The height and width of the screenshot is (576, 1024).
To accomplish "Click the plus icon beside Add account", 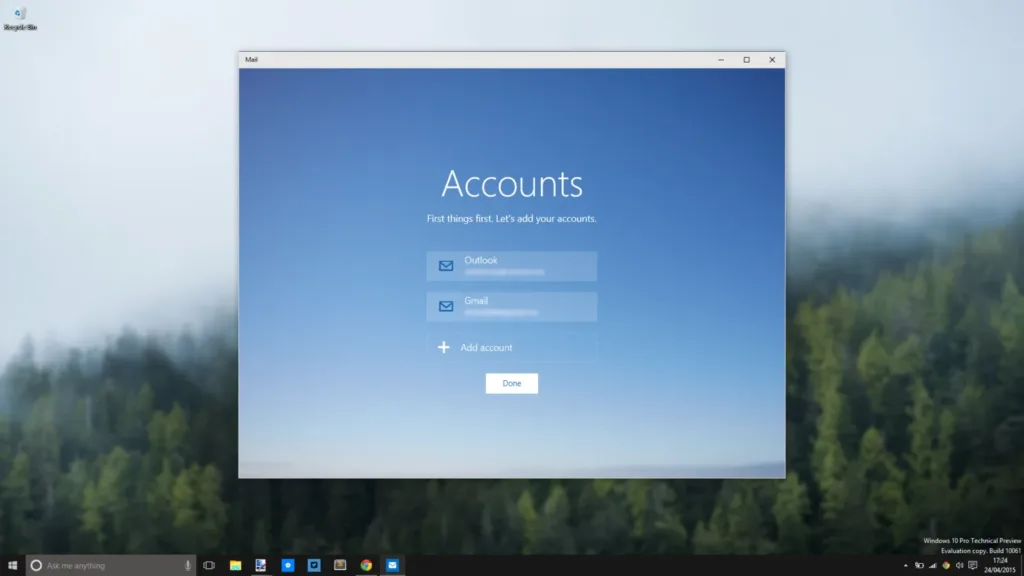I will point(443,347).
